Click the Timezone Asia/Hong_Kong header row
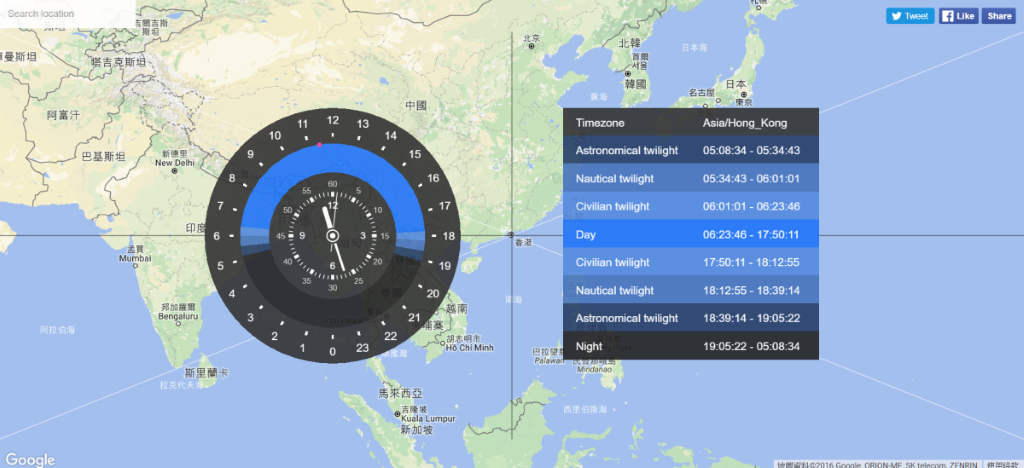 click(690, 122)
